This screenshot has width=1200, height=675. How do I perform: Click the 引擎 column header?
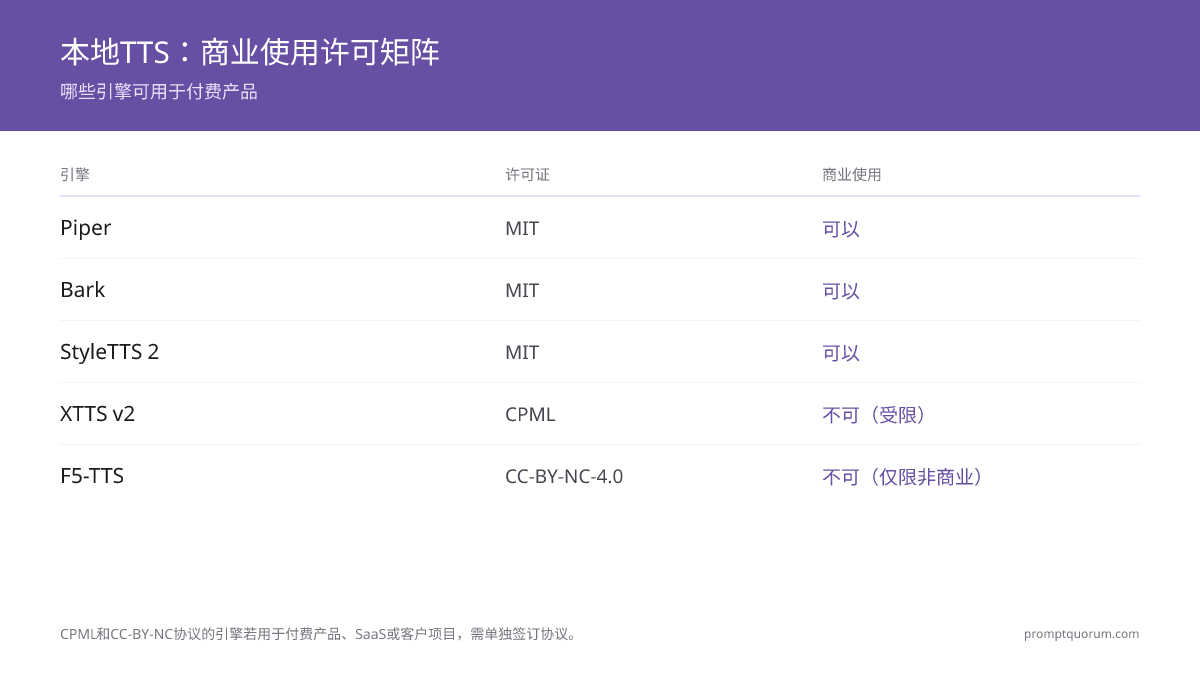[x=75, y=174]
